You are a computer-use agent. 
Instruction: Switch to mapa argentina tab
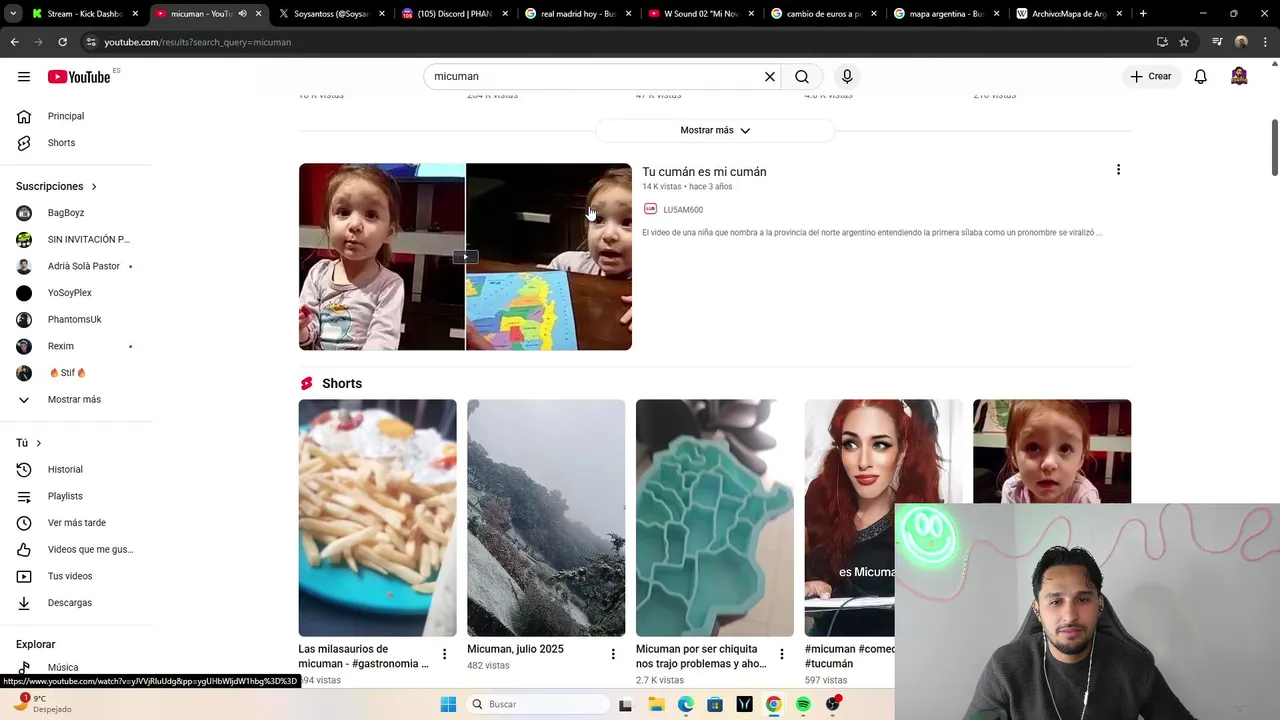(945, 14)
